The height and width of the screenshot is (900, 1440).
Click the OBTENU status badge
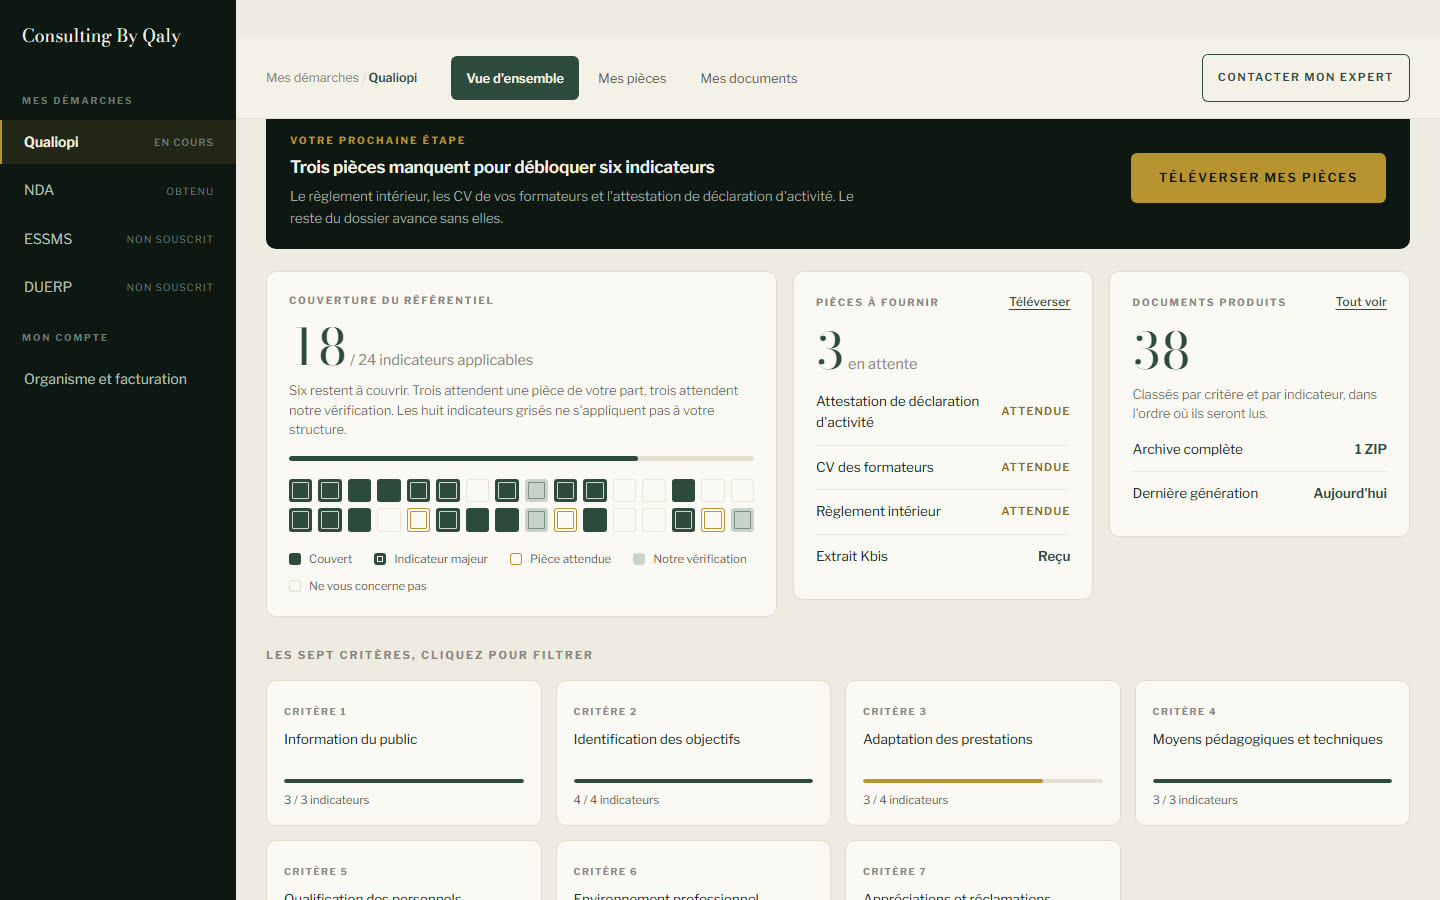190,191
